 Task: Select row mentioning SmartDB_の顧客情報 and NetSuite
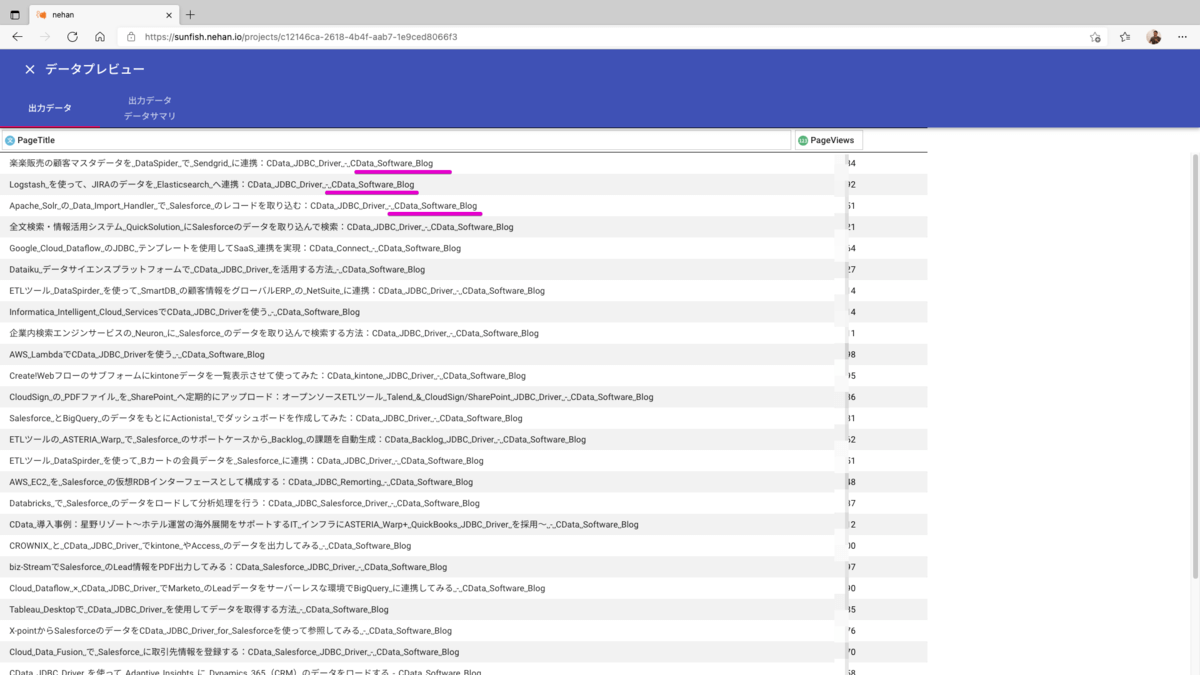click(464, 291)
